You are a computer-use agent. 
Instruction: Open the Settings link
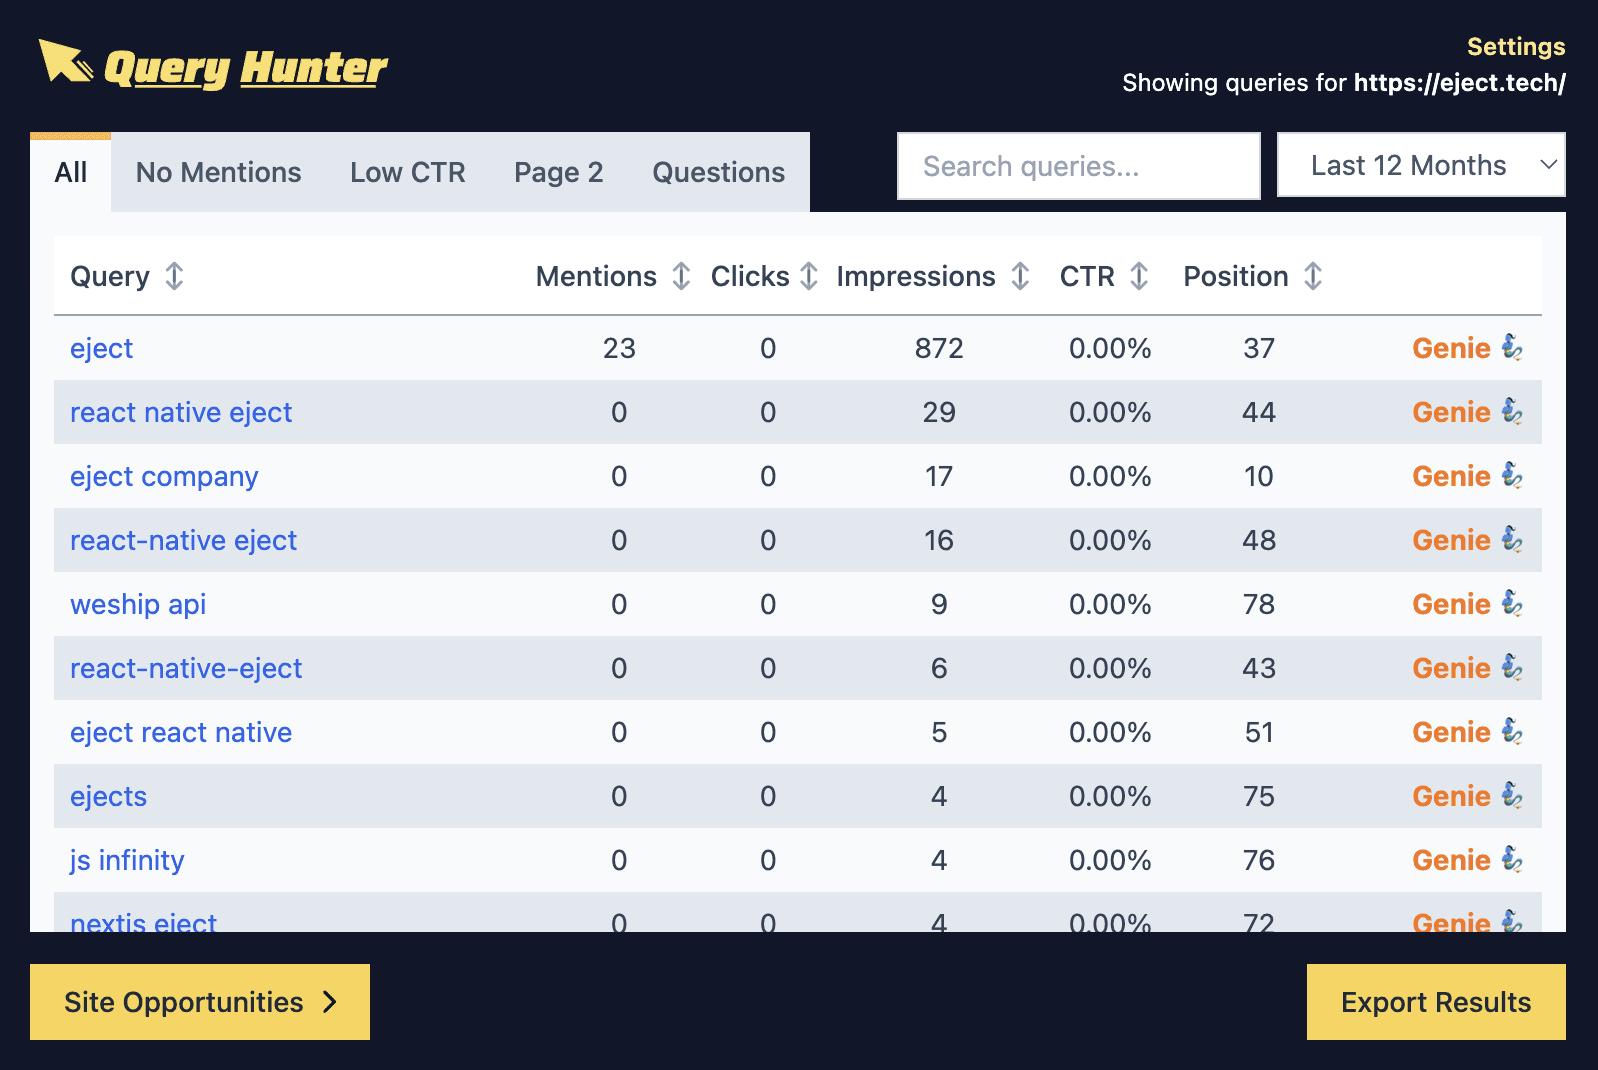[1515, 47]
